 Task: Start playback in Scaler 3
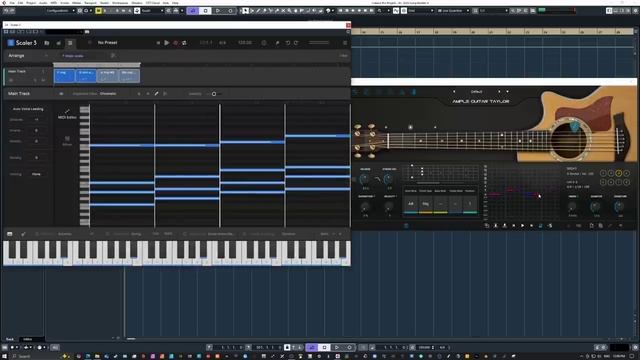(x=167, y=42)
